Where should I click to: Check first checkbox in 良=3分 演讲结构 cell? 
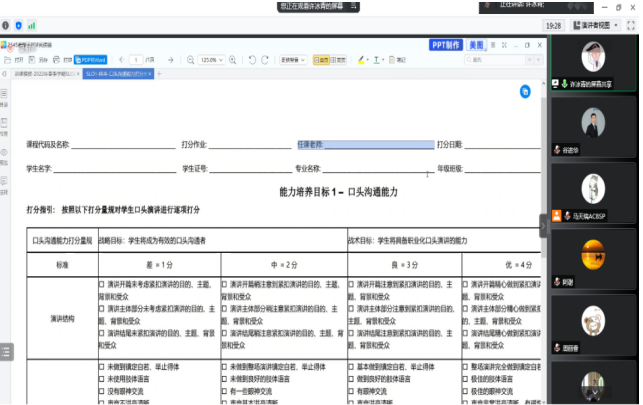tap(351, 284)
